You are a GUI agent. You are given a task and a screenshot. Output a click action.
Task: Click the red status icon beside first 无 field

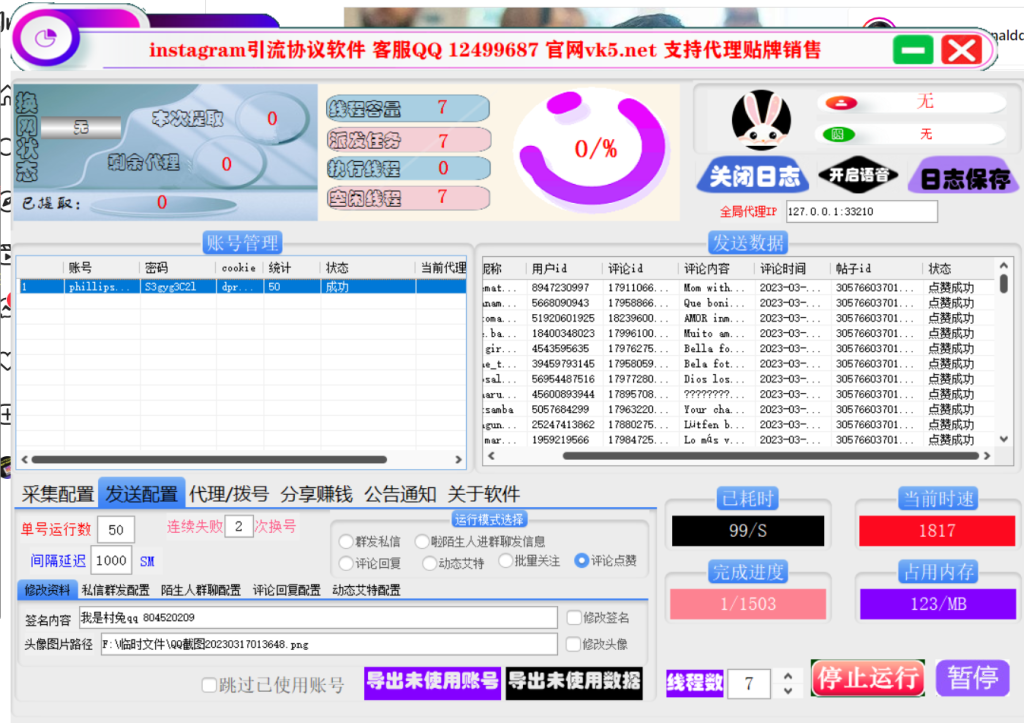[x=842, y=101]
